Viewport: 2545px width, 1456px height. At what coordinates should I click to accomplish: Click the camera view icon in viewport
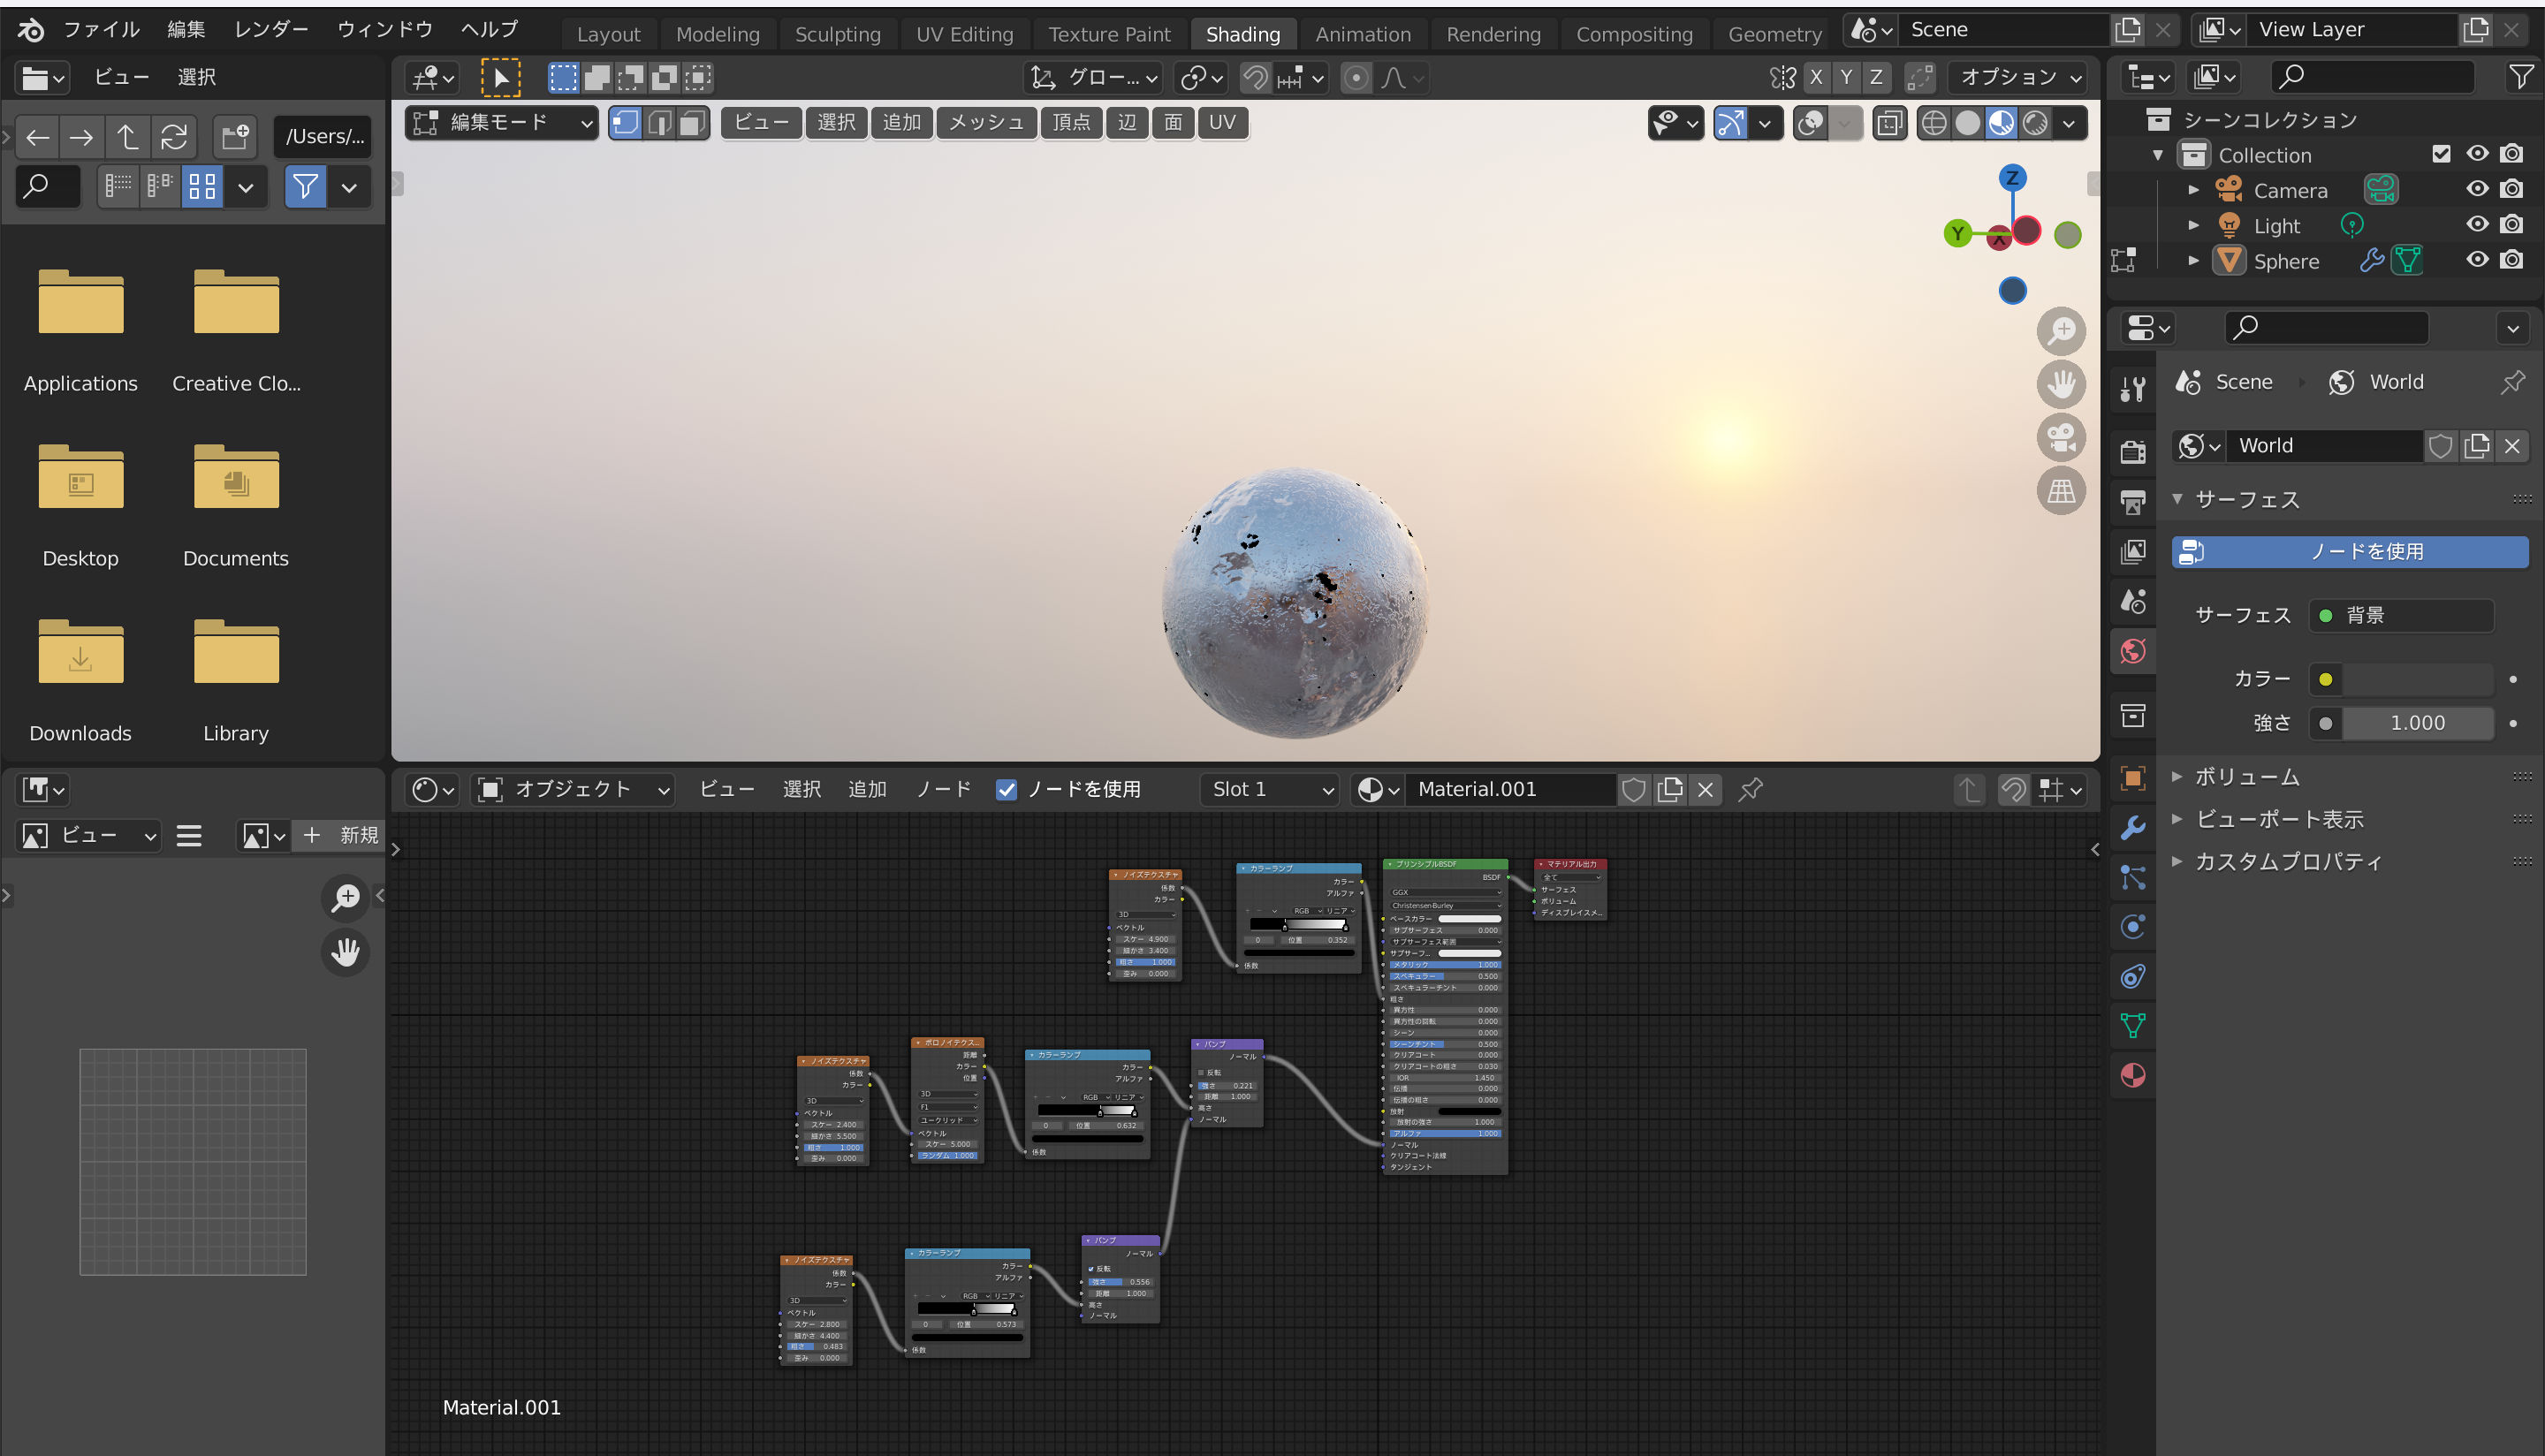pyautogui.click(x=2061, y=437)
